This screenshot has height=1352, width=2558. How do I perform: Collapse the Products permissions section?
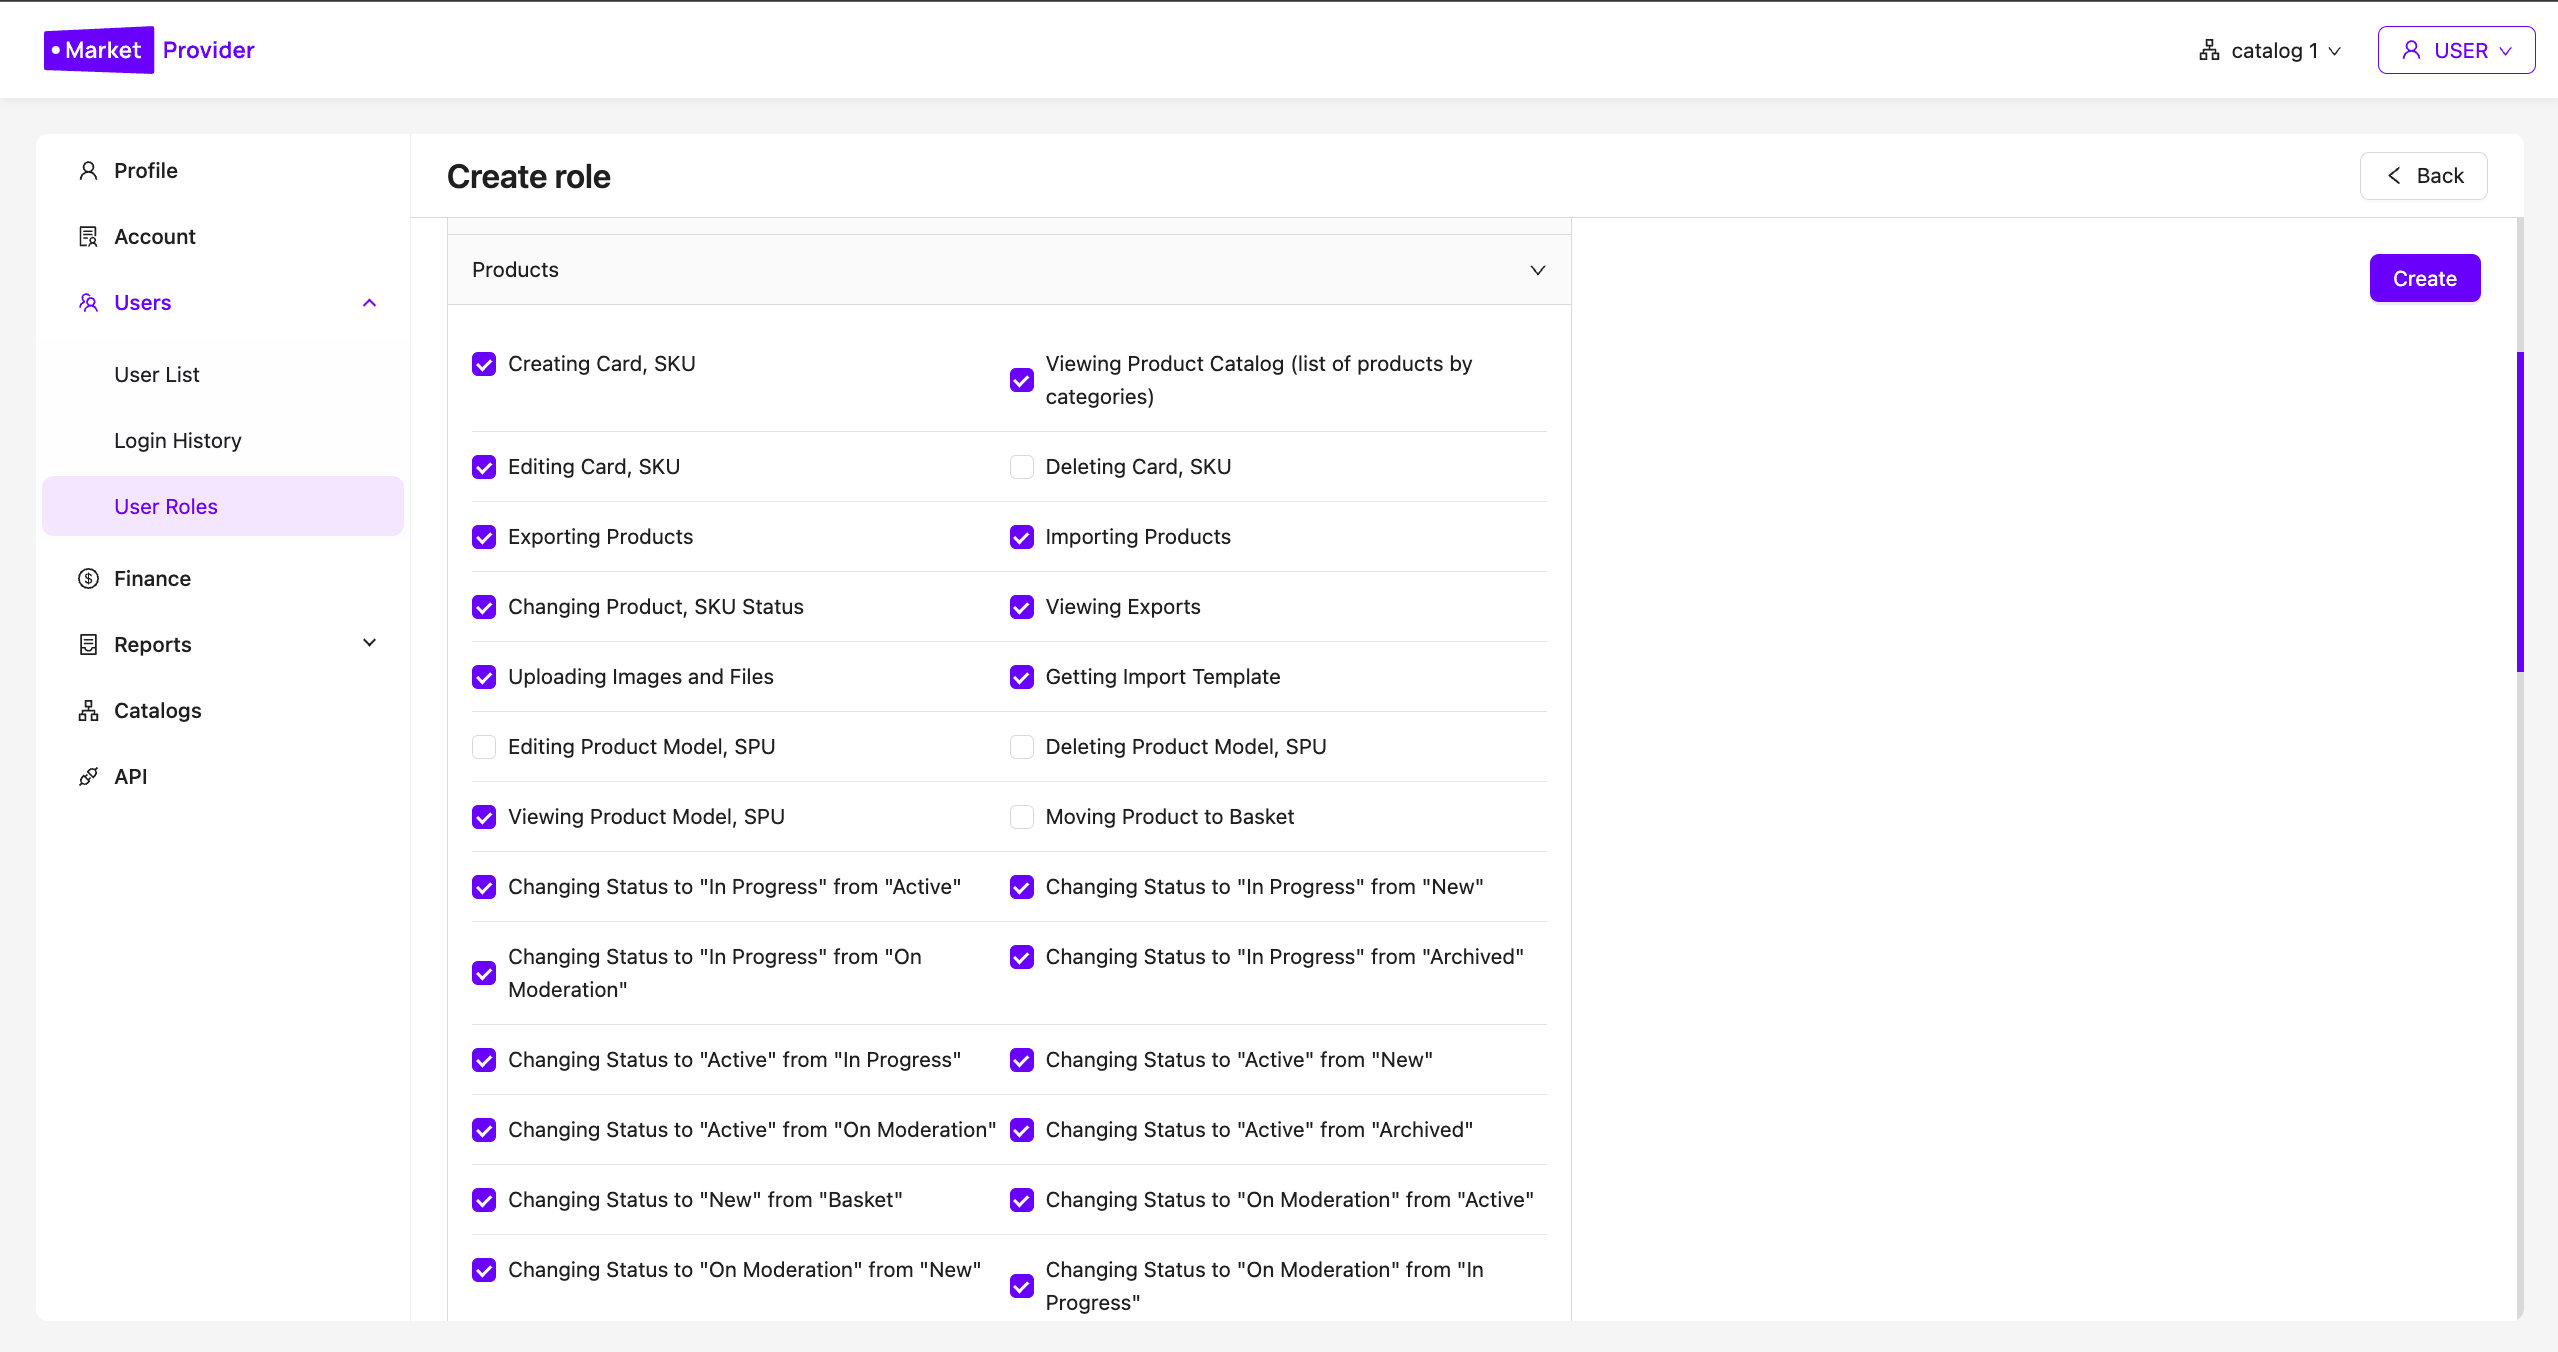pyautogui.click(x=1537, y=270)
